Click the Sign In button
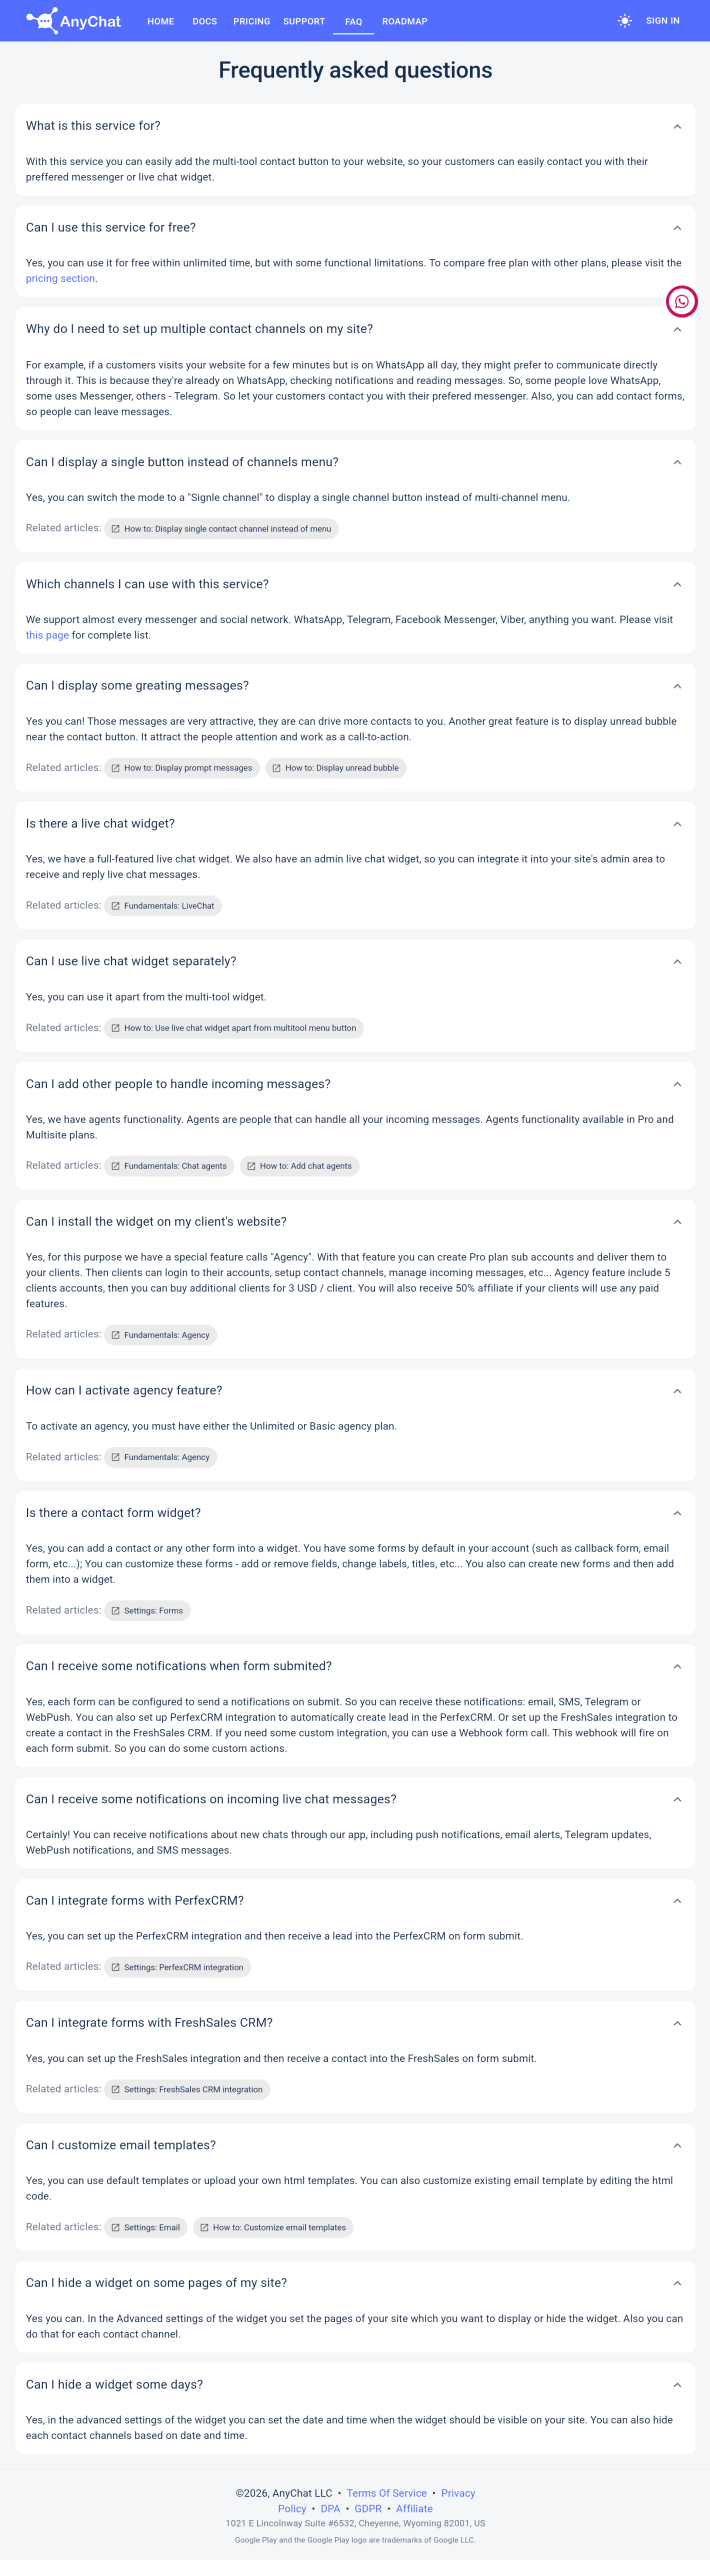Image resolution: width=710 pixels, height=2560 pixels. tap(663, 21)
